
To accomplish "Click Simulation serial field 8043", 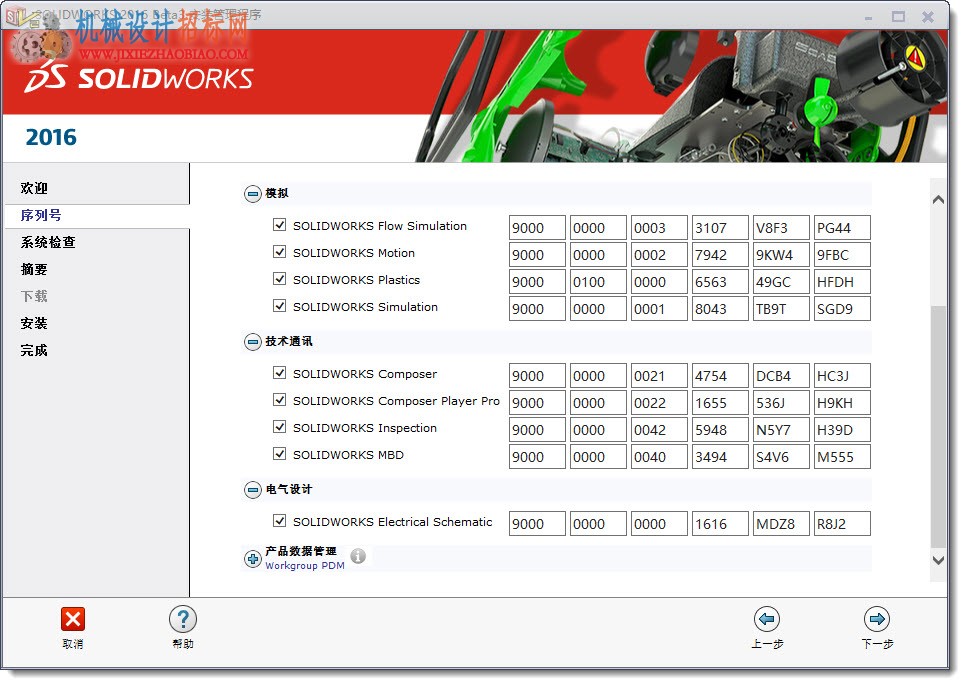I will 720,309.
